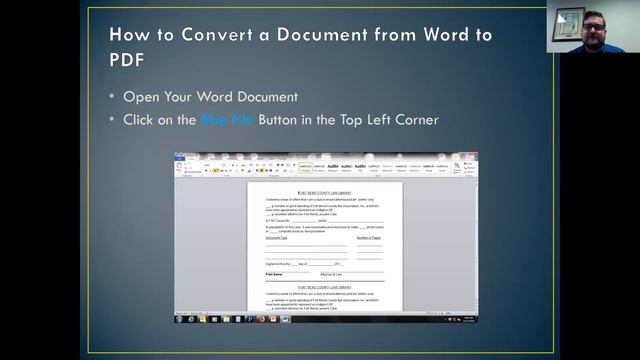The height and width of the screenshot is (360, 640).
Task: Click the taskbar clock
Action: point(469,319)
